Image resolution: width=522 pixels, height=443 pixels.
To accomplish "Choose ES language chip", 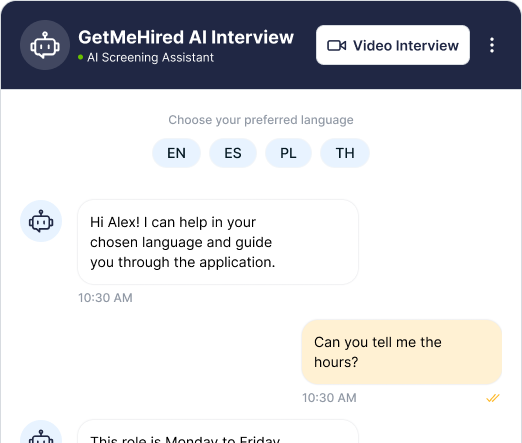I will [x=233, y=153].
